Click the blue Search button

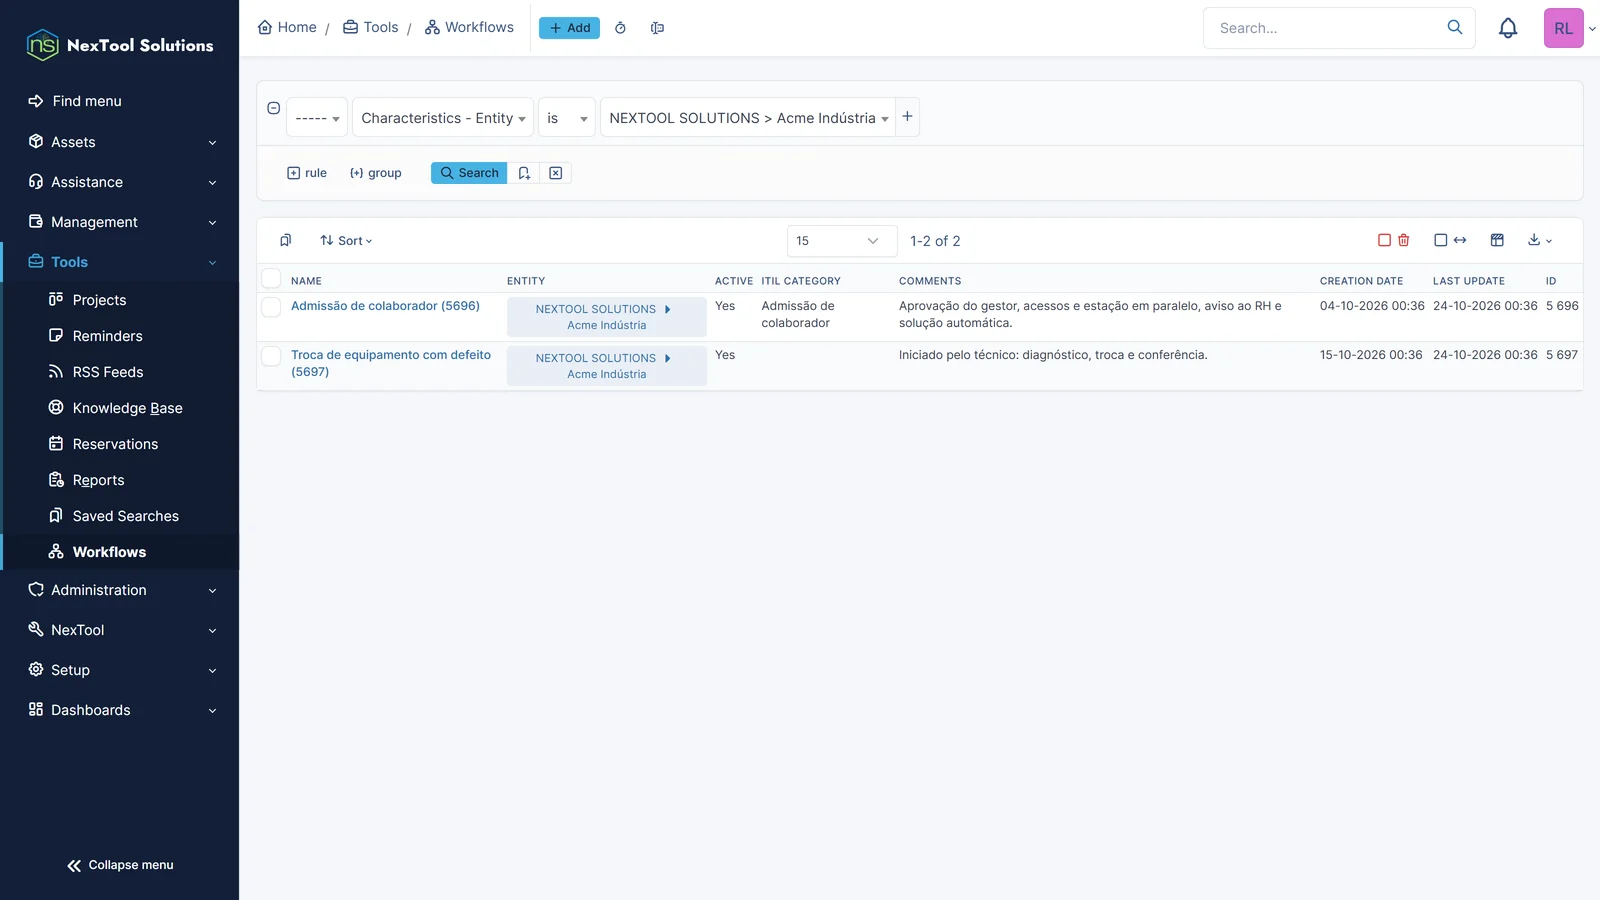pos(469,173)
